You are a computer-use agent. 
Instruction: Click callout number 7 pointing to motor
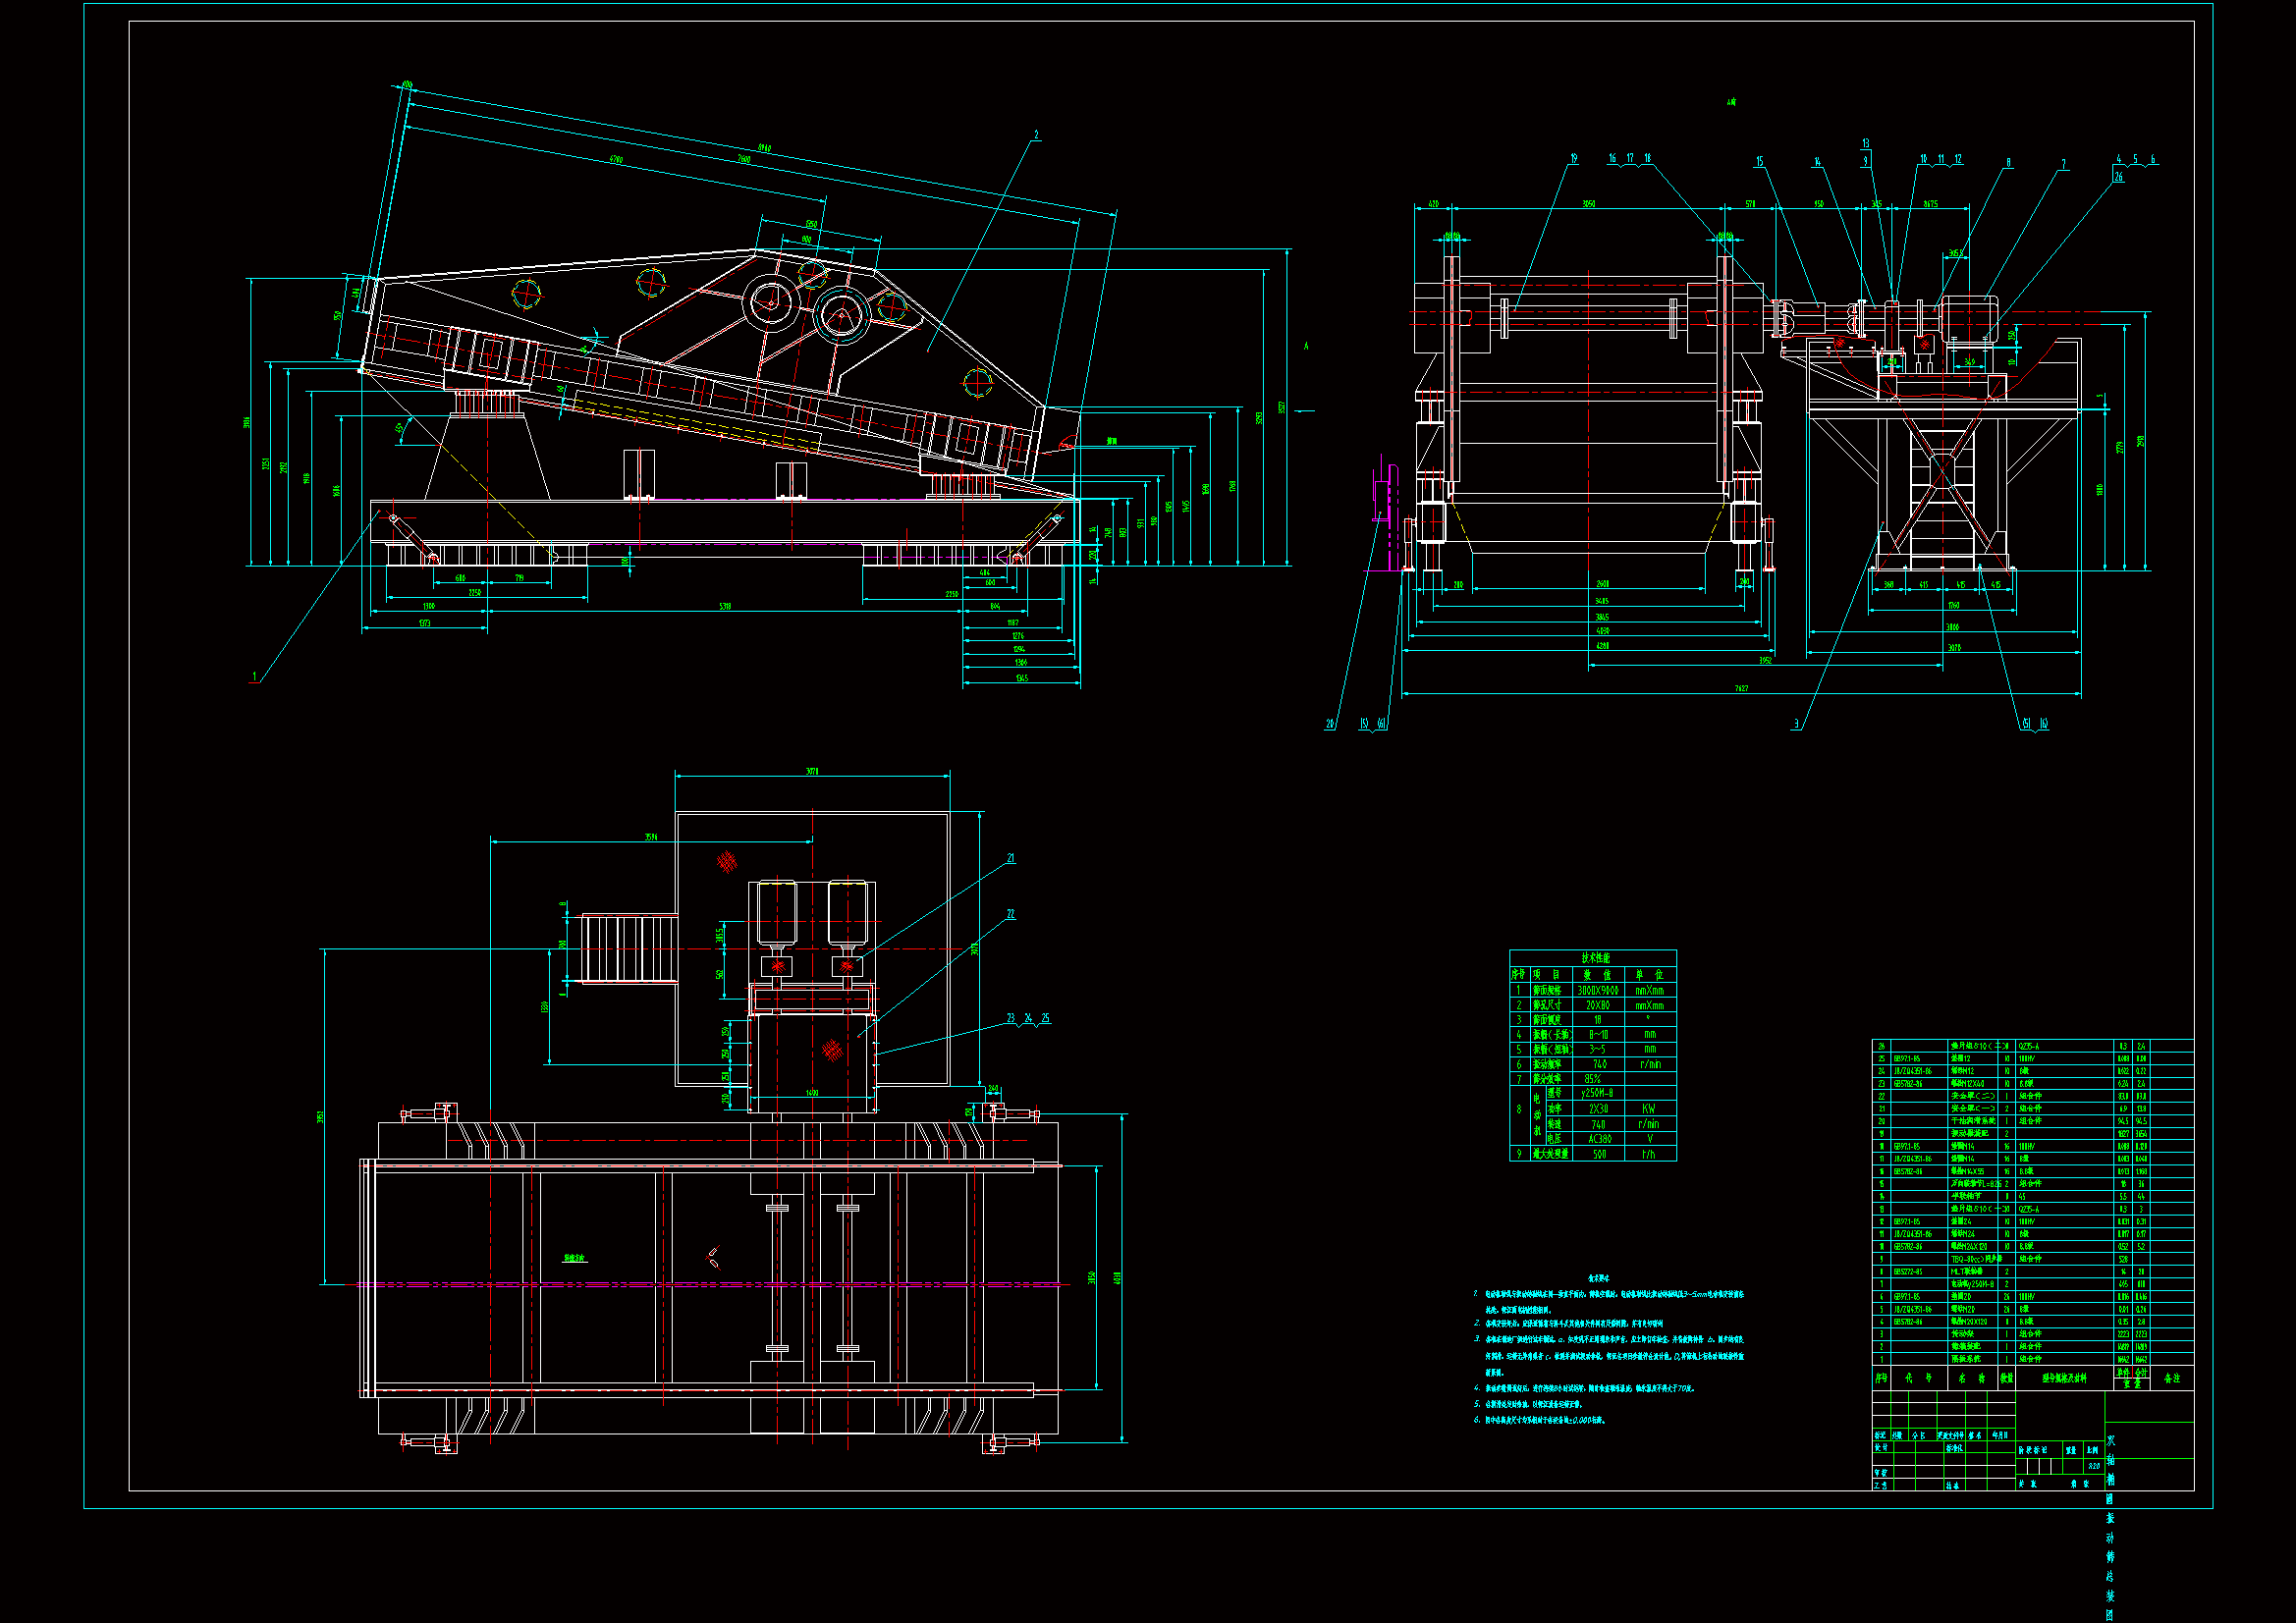click(x=2063, y=164)
